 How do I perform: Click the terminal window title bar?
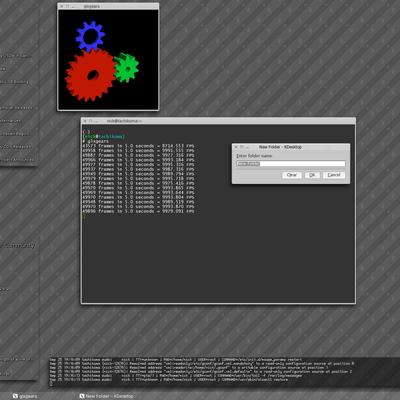tap(218, 121)
